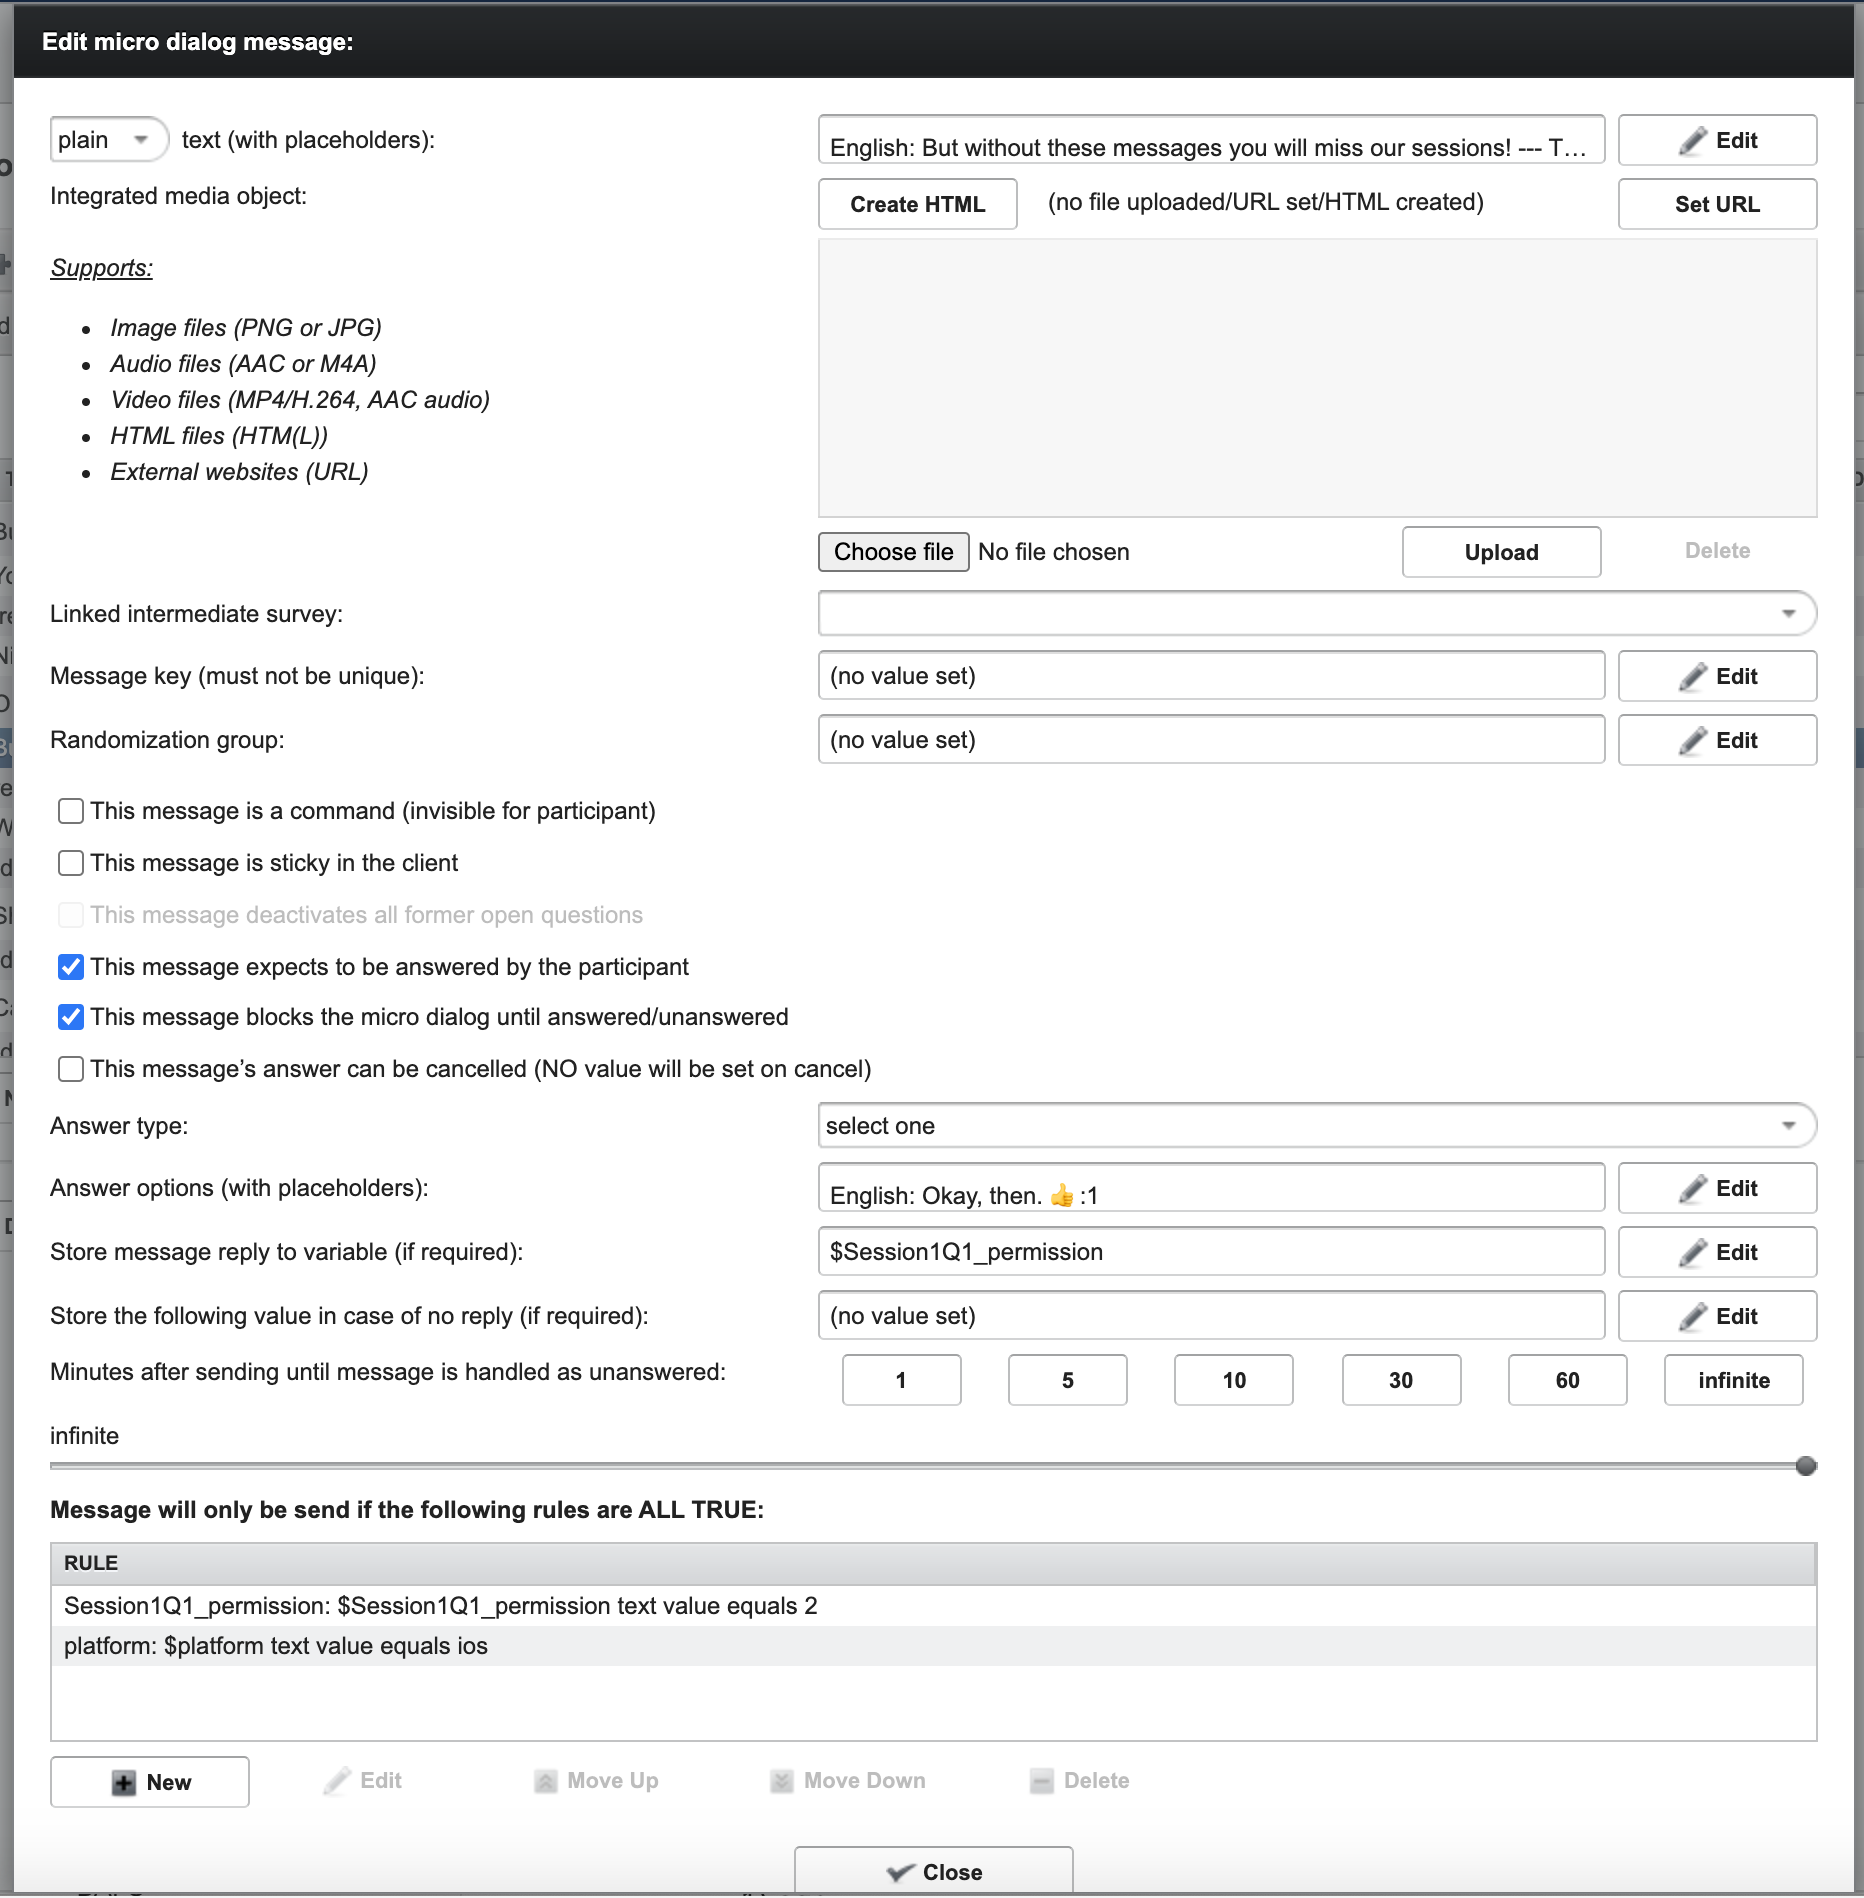This screenshot has width=1864, height=1898.
Task: Click pencil Edit icon for message text
Action: point(1692,141)
